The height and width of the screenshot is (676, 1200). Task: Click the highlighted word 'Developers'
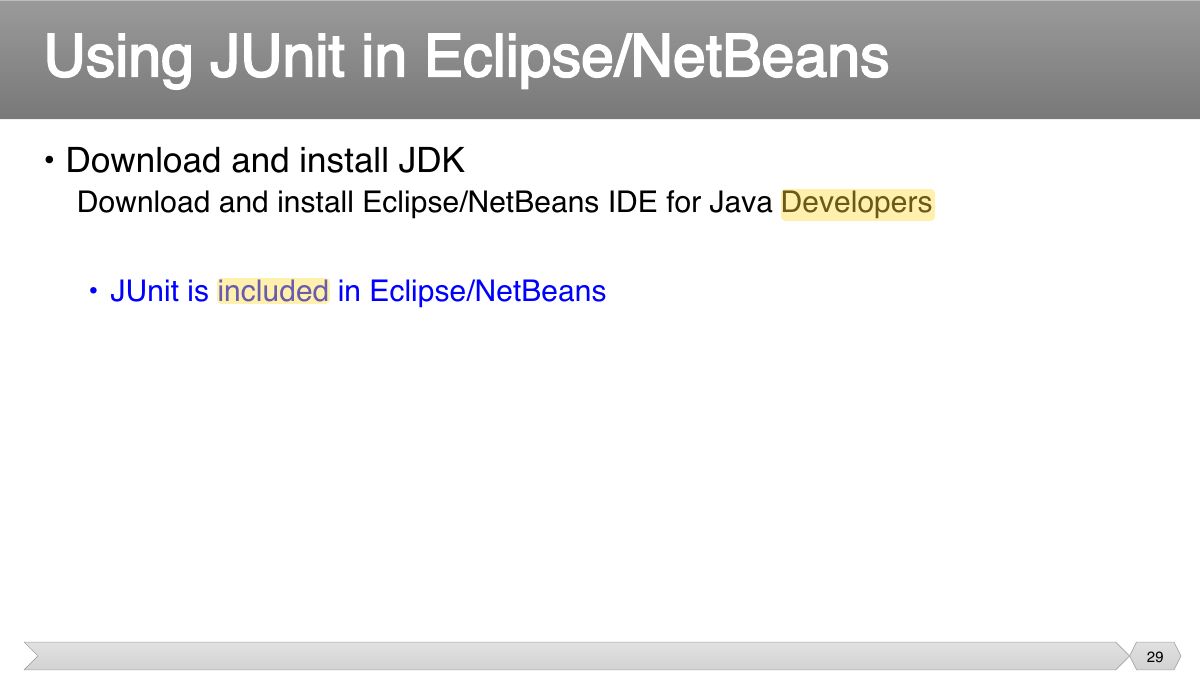pyautogui.click(x=857, y=203)
